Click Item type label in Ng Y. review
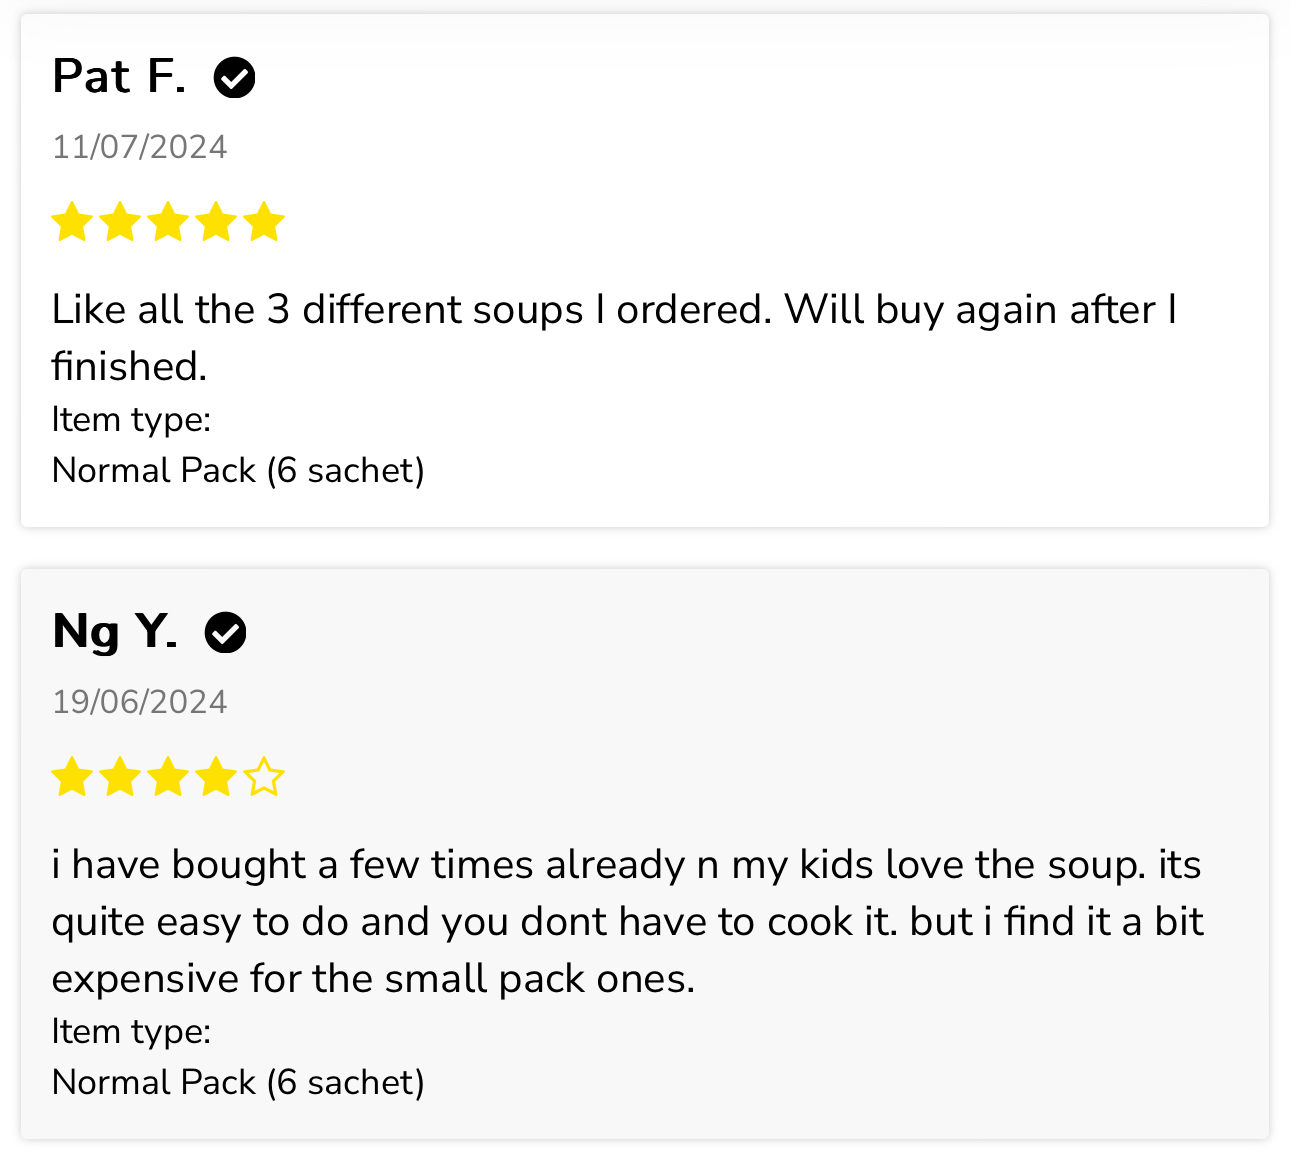This screenshot has height=1154, width=1290. pyautogui.click(x=132, y=1032)
